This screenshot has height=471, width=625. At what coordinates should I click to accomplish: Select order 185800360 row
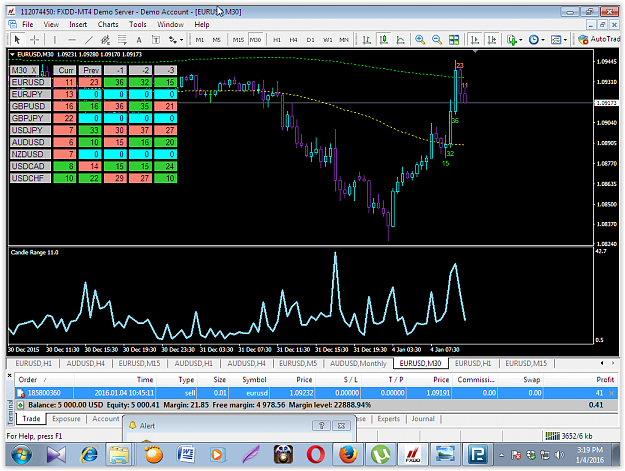click(316, 393)
